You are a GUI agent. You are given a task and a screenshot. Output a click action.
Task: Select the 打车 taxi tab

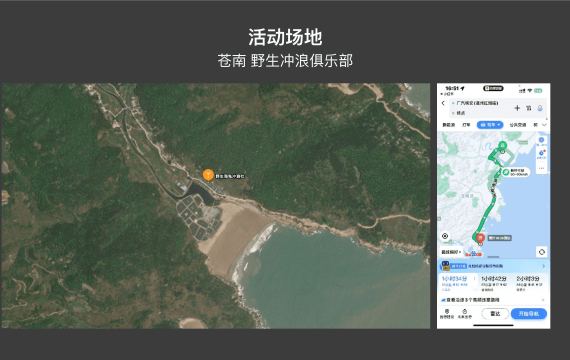click(466, 125)
